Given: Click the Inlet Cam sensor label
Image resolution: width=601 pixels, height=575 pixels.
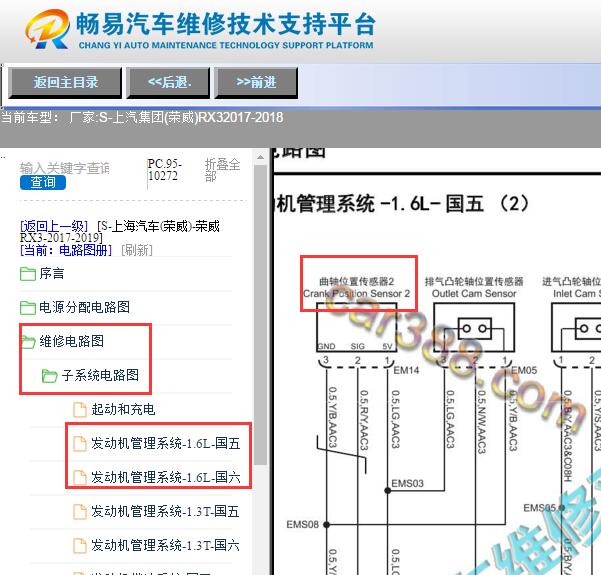Looking at the screenshot, I should click(x=576, y=294).
